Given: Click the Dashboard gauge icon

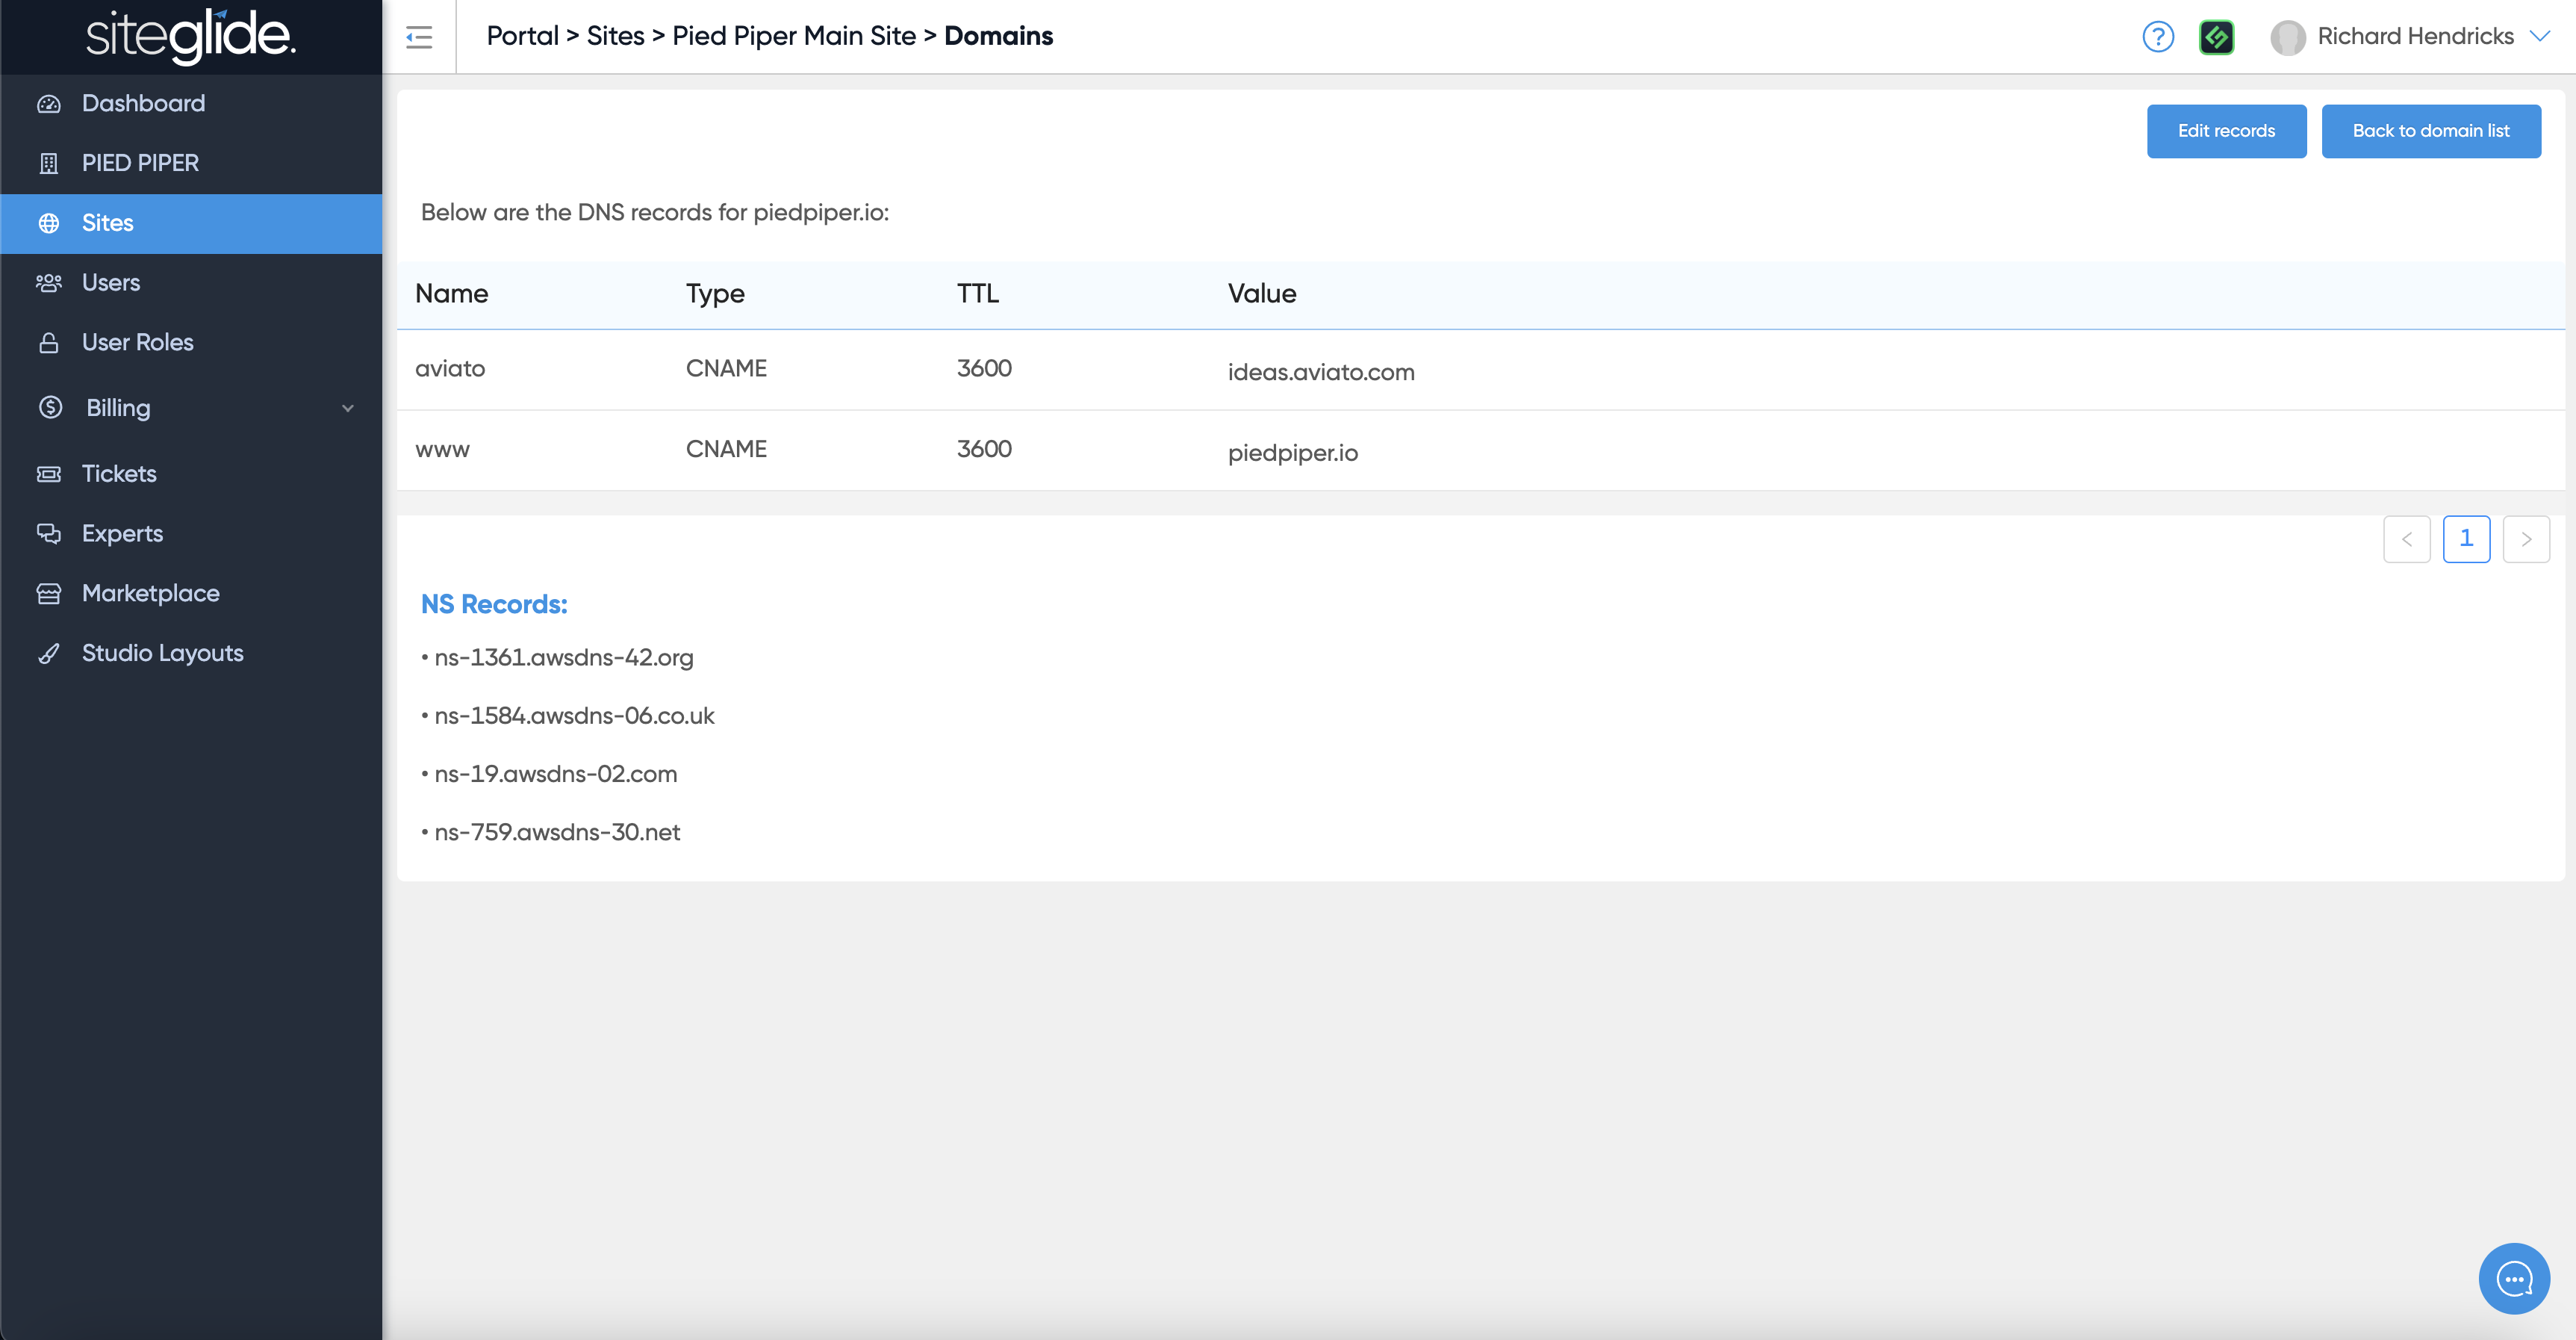Looking at the screenshot, I should [49, 104].
